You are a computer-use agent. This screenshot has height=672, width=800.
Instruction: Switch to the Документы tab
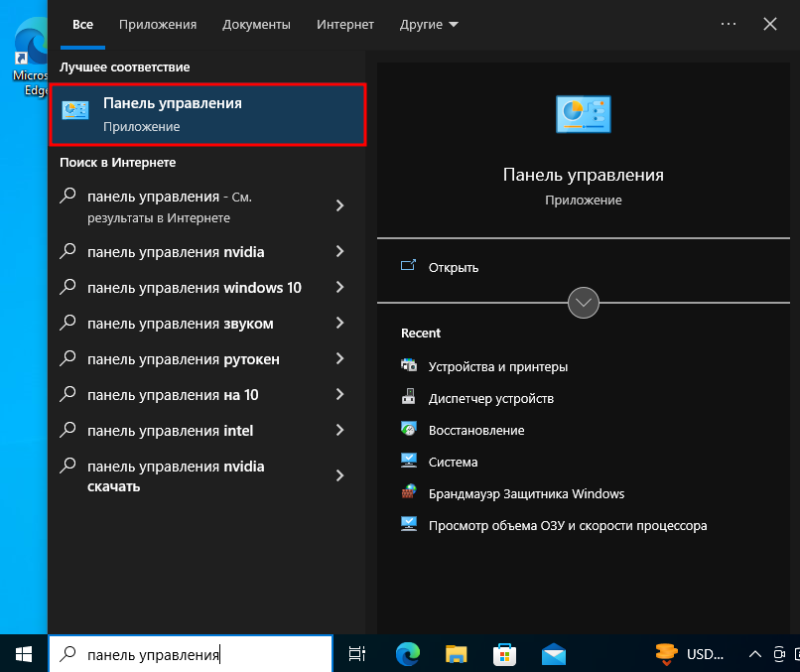pos(256,24)
